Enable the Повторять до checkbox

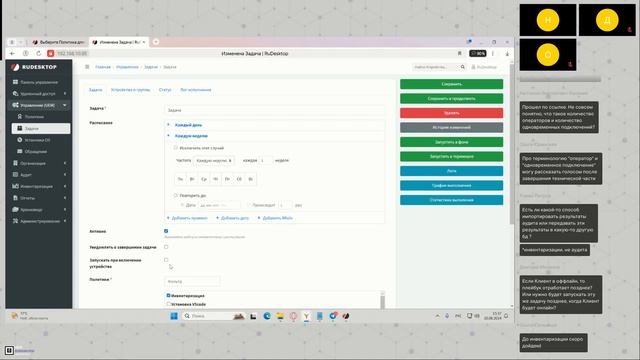click(176, 196)
